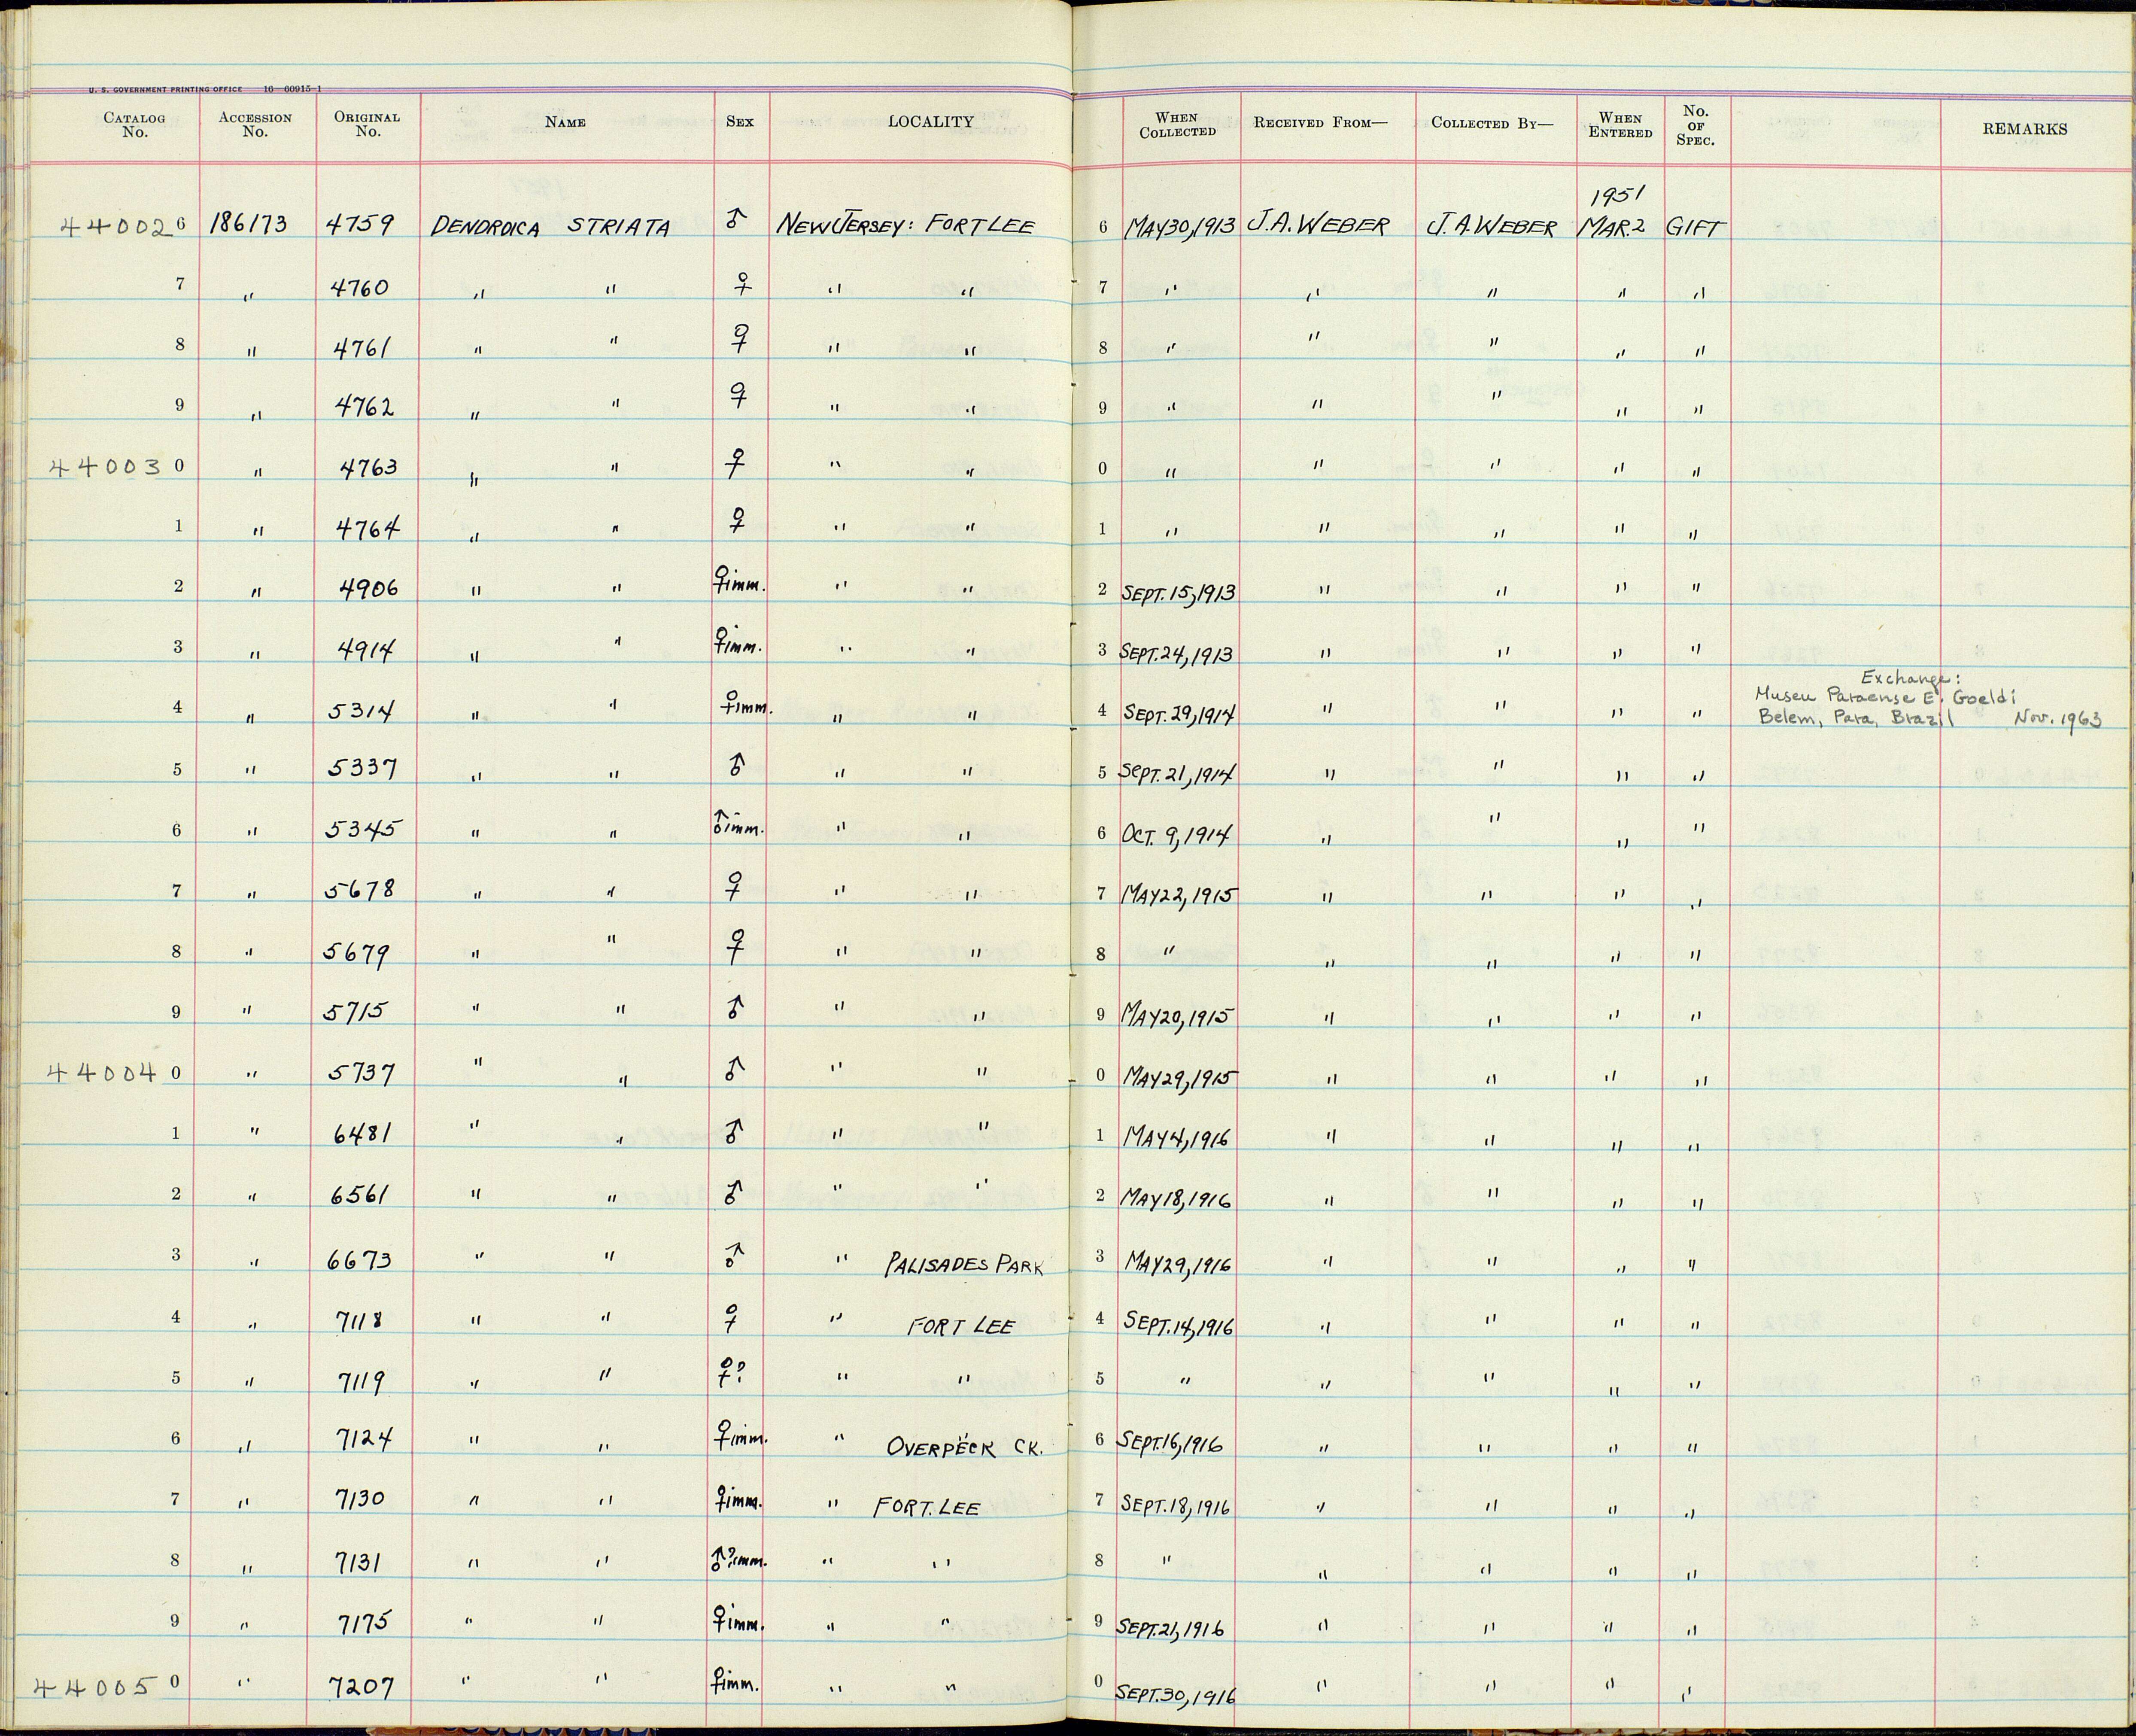The width and height of the screenshot is (2136, 1736).
Task: Click the 'GIFT' entry
Action: 1695,229
